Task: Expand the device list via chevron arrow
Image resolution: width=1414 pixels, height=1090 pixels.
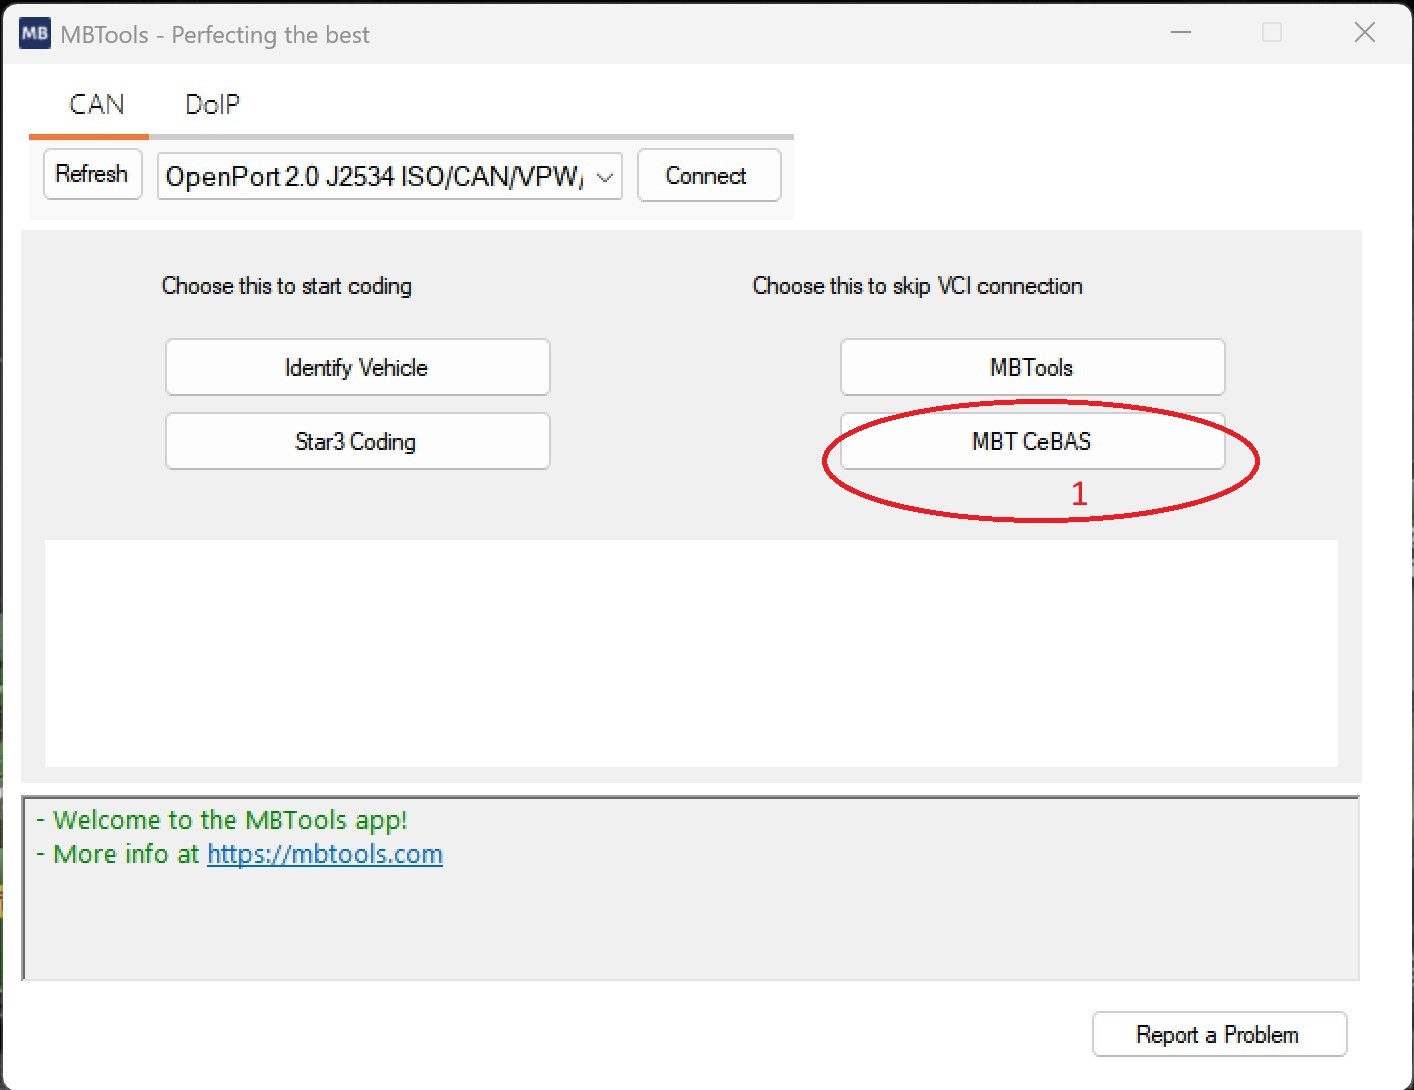Action: point(604,177)
